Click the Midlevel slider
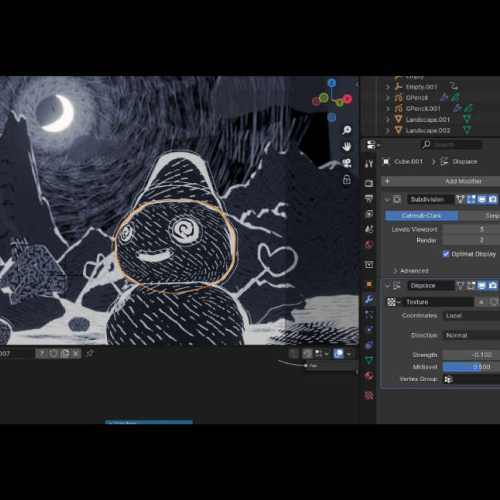Image resolution: width=500 pixels, height=500 pixels. point(471,367)
